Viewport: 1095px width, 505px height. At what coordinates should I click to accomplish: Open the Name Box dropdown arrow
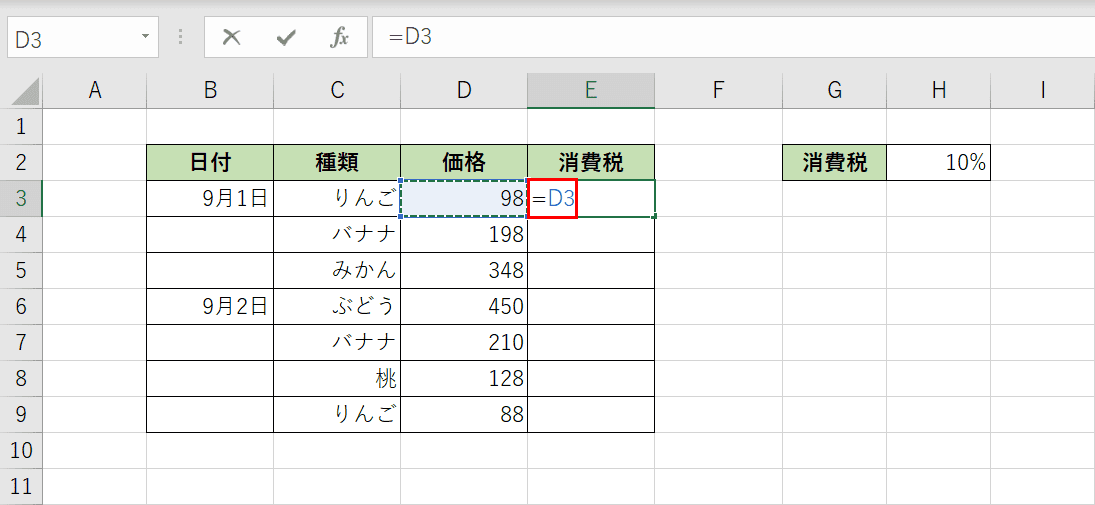tap(145, 36)
